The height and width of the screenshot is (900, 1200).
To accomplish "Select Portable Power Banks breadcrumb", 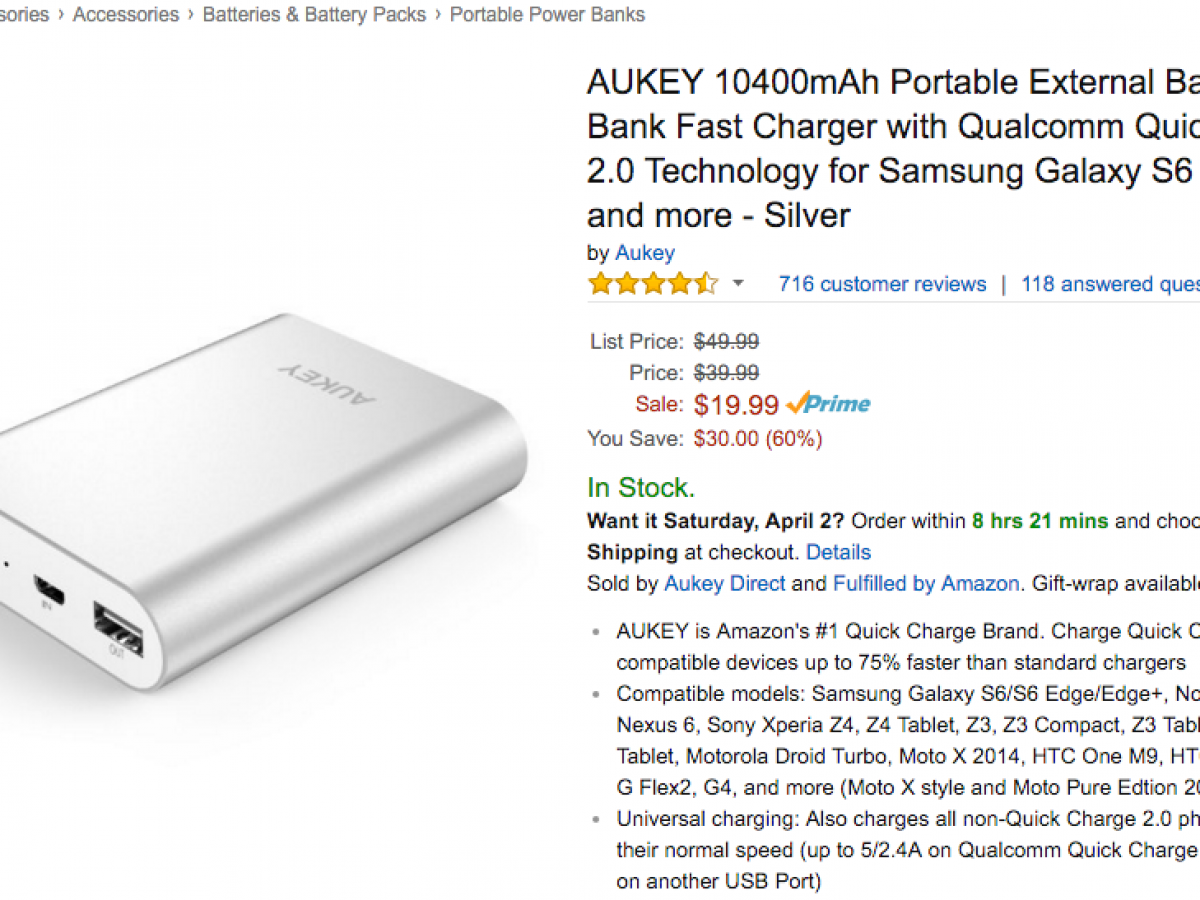I will point(547,15).
